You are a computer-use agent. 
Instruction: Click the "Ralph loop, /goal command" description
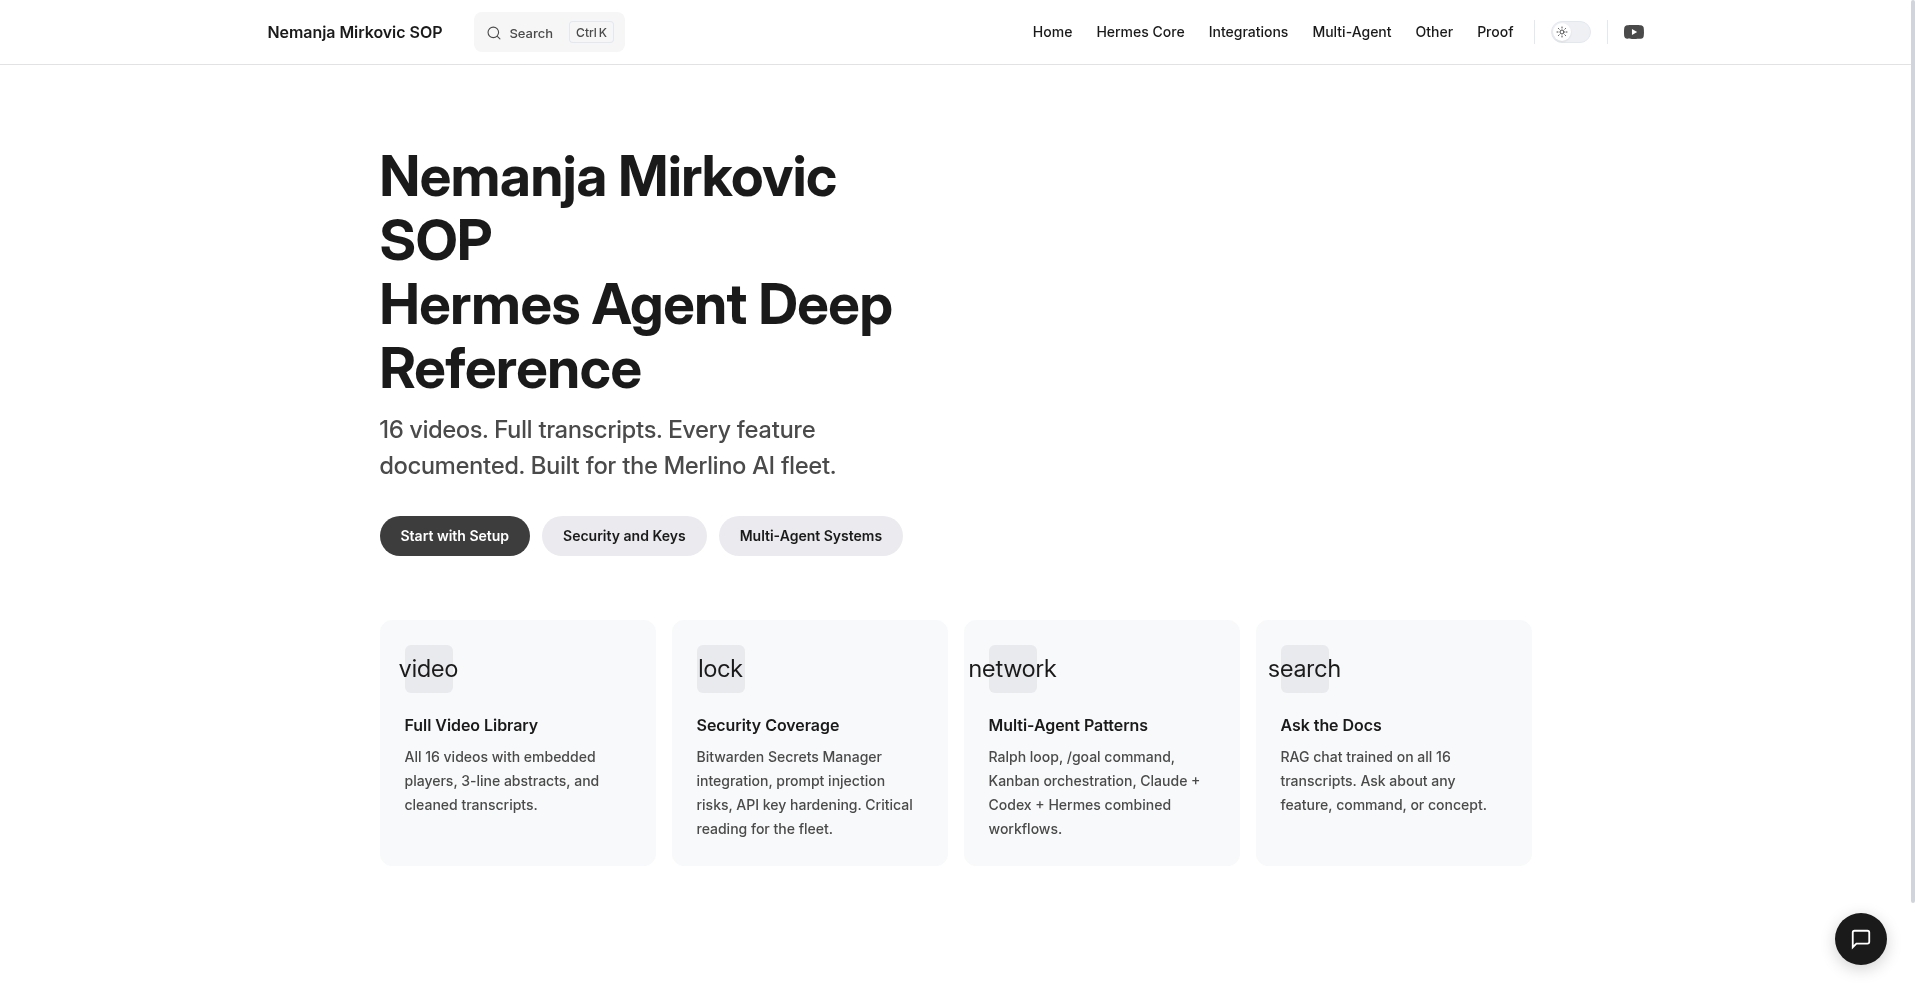click(1094, 793)
